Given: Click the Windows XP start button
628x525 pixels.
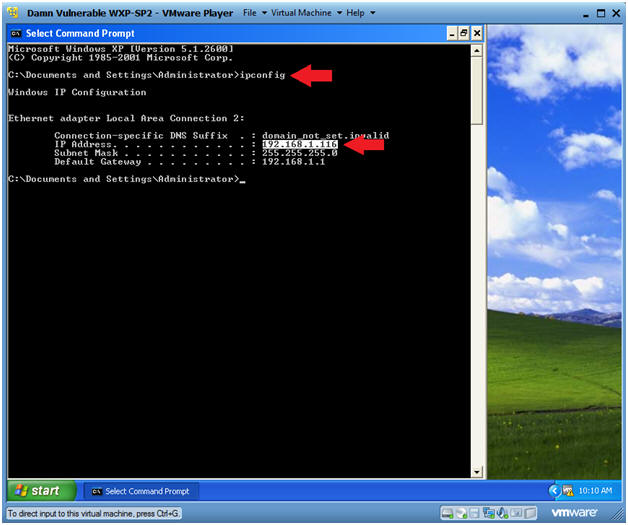Looking at the screenshot, I should pos(42,491).
